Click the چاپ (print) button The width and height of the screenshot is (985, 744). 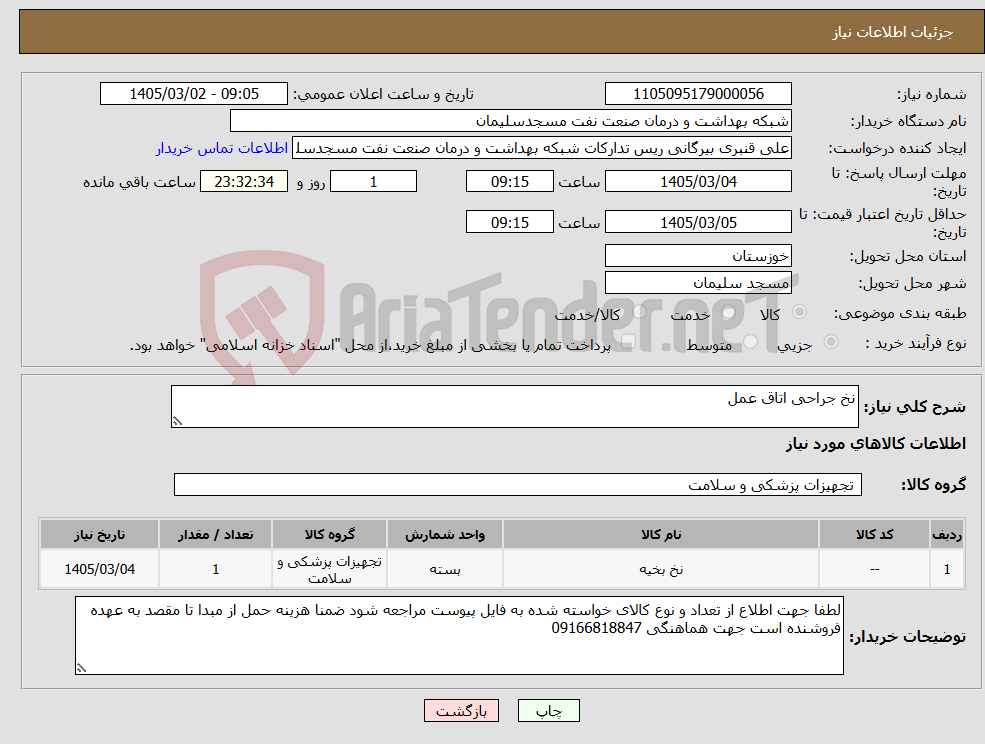548,711
